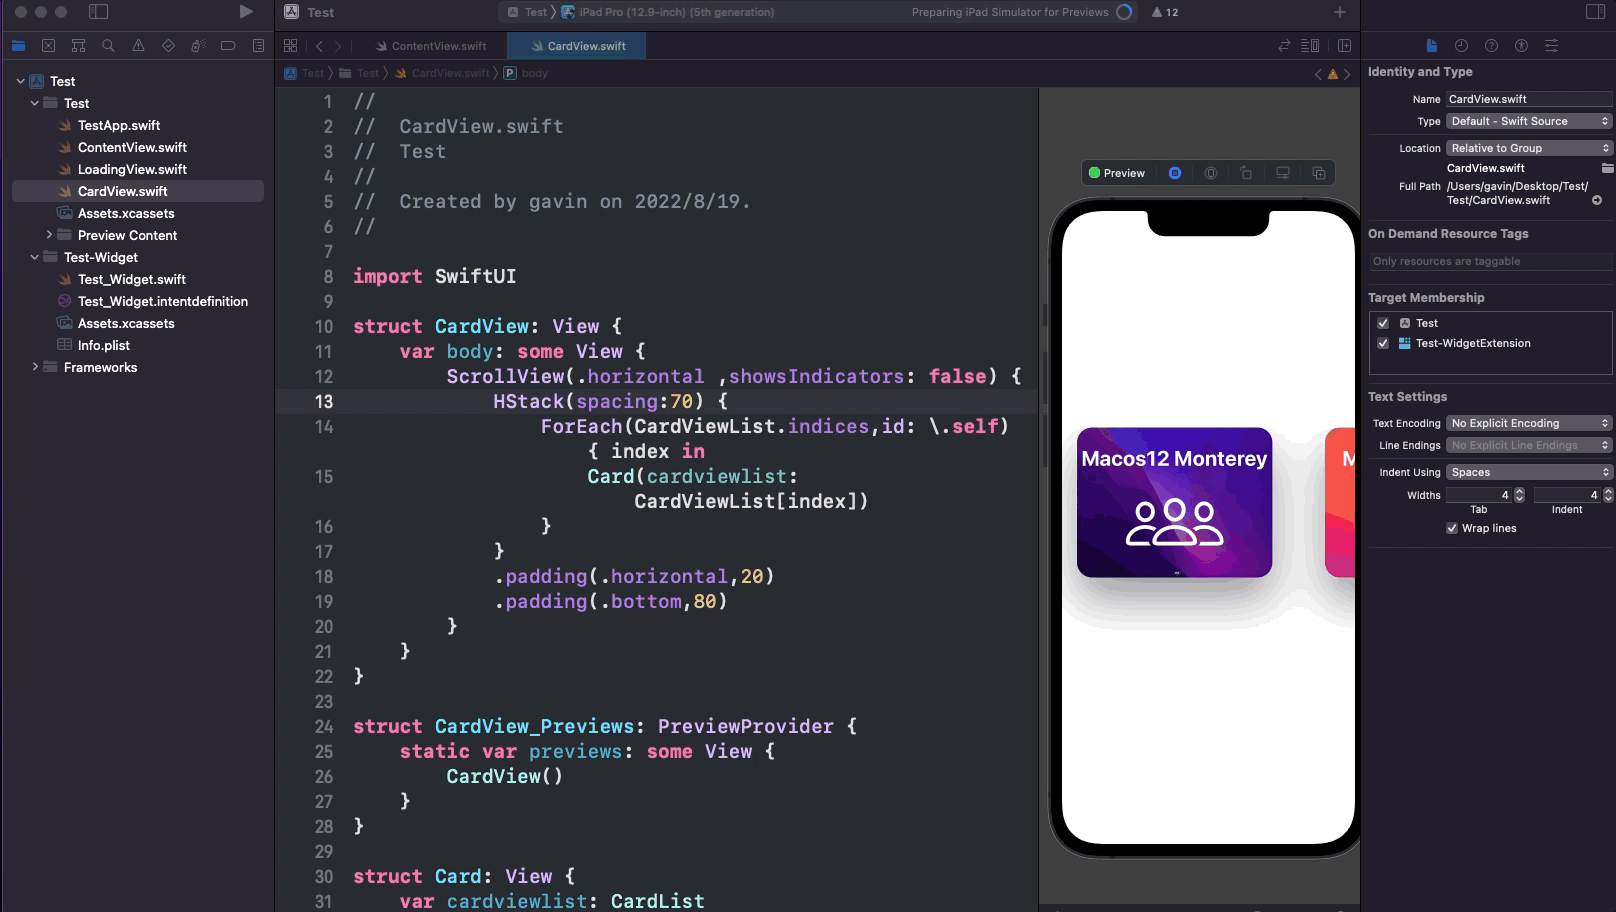Show the History inspector clock icon
The image size is (1616, 912).
[x=1461, y=46]
